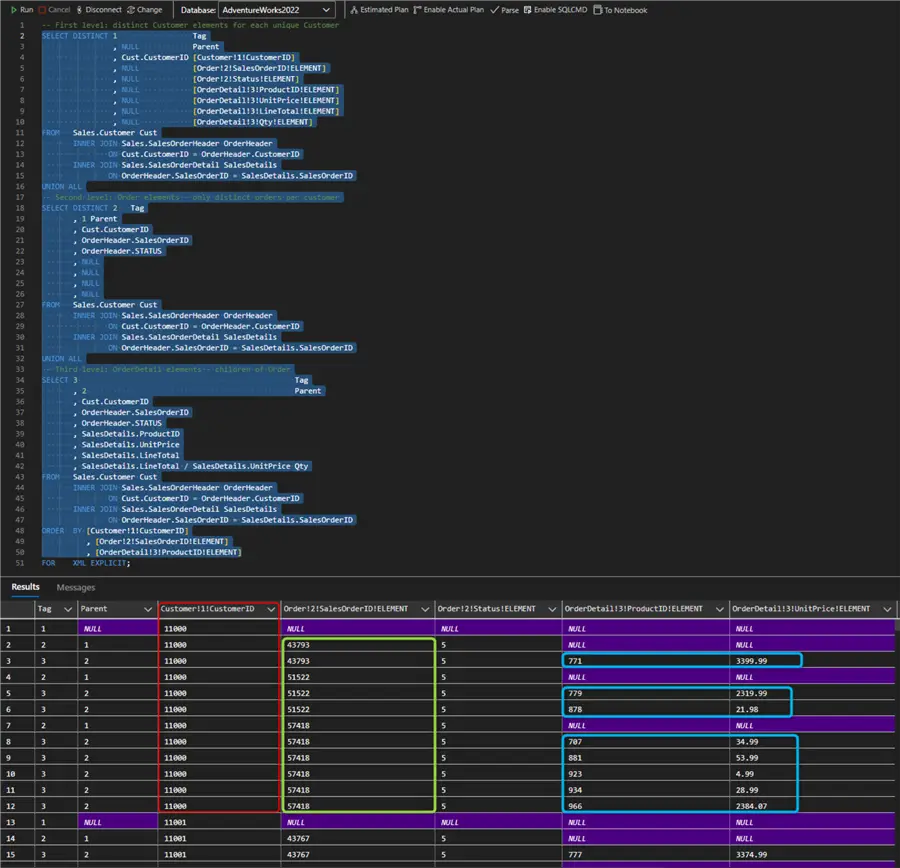Expand Customer!1!CustomerID column dropdown arrow
This screenshot has height=868, width=900.
[270, 609]
